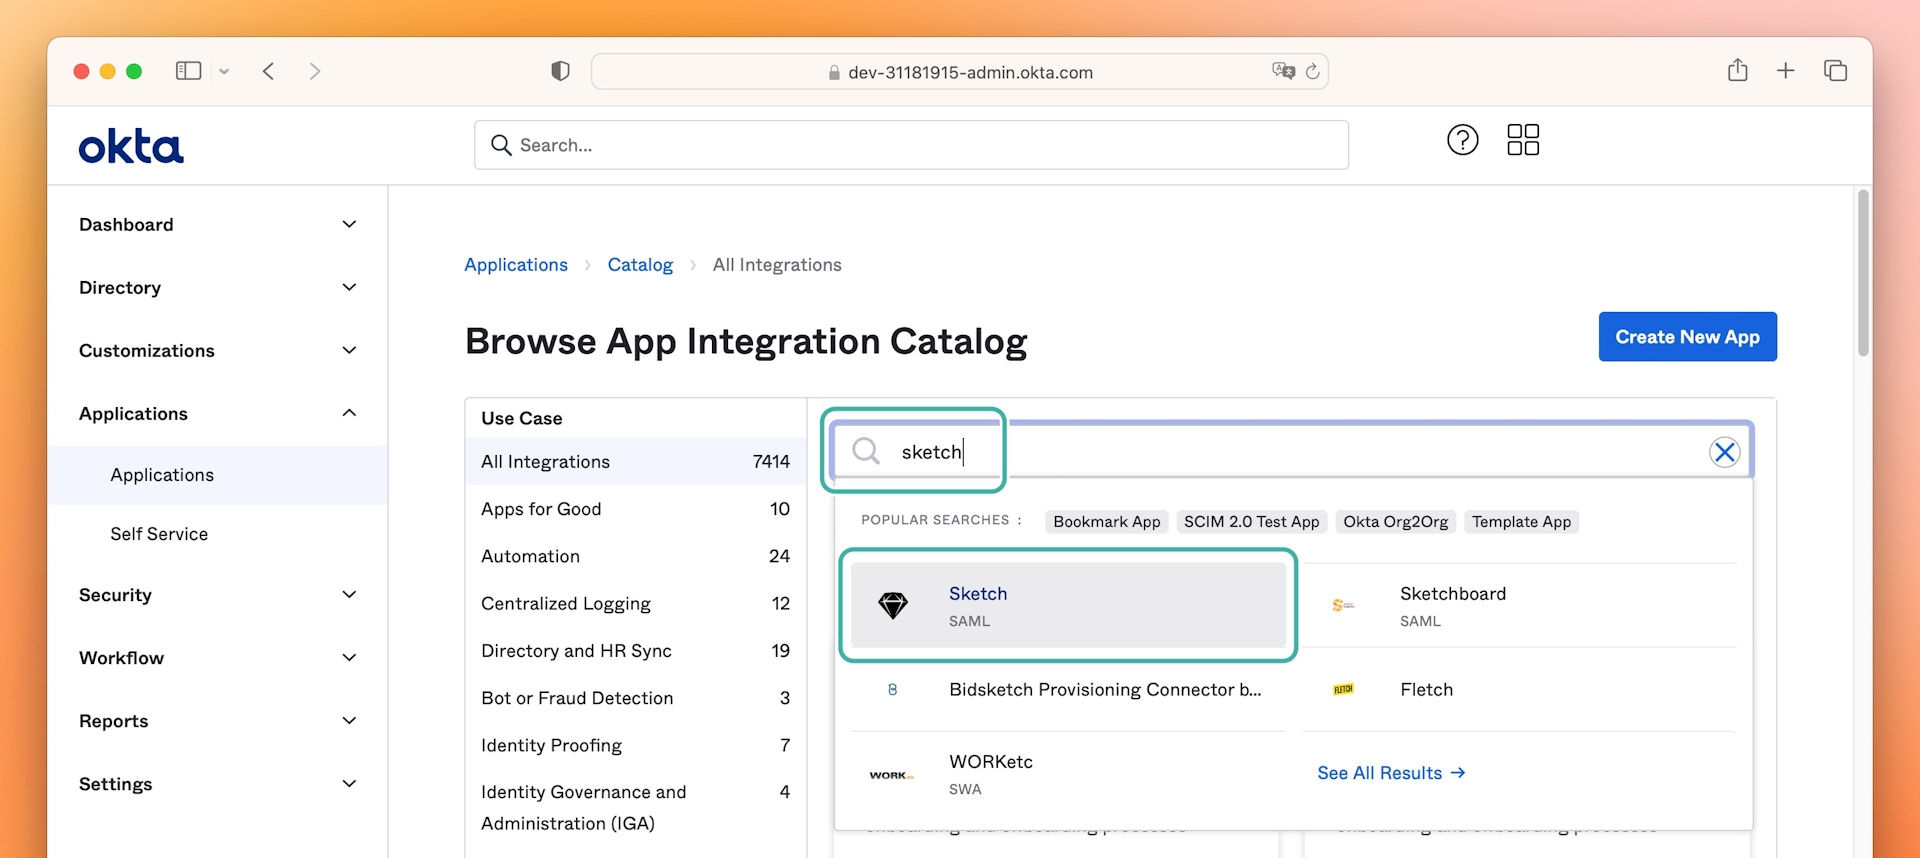
Task: Select Directory and HR Sync use case
Action: tap(635, 650)
